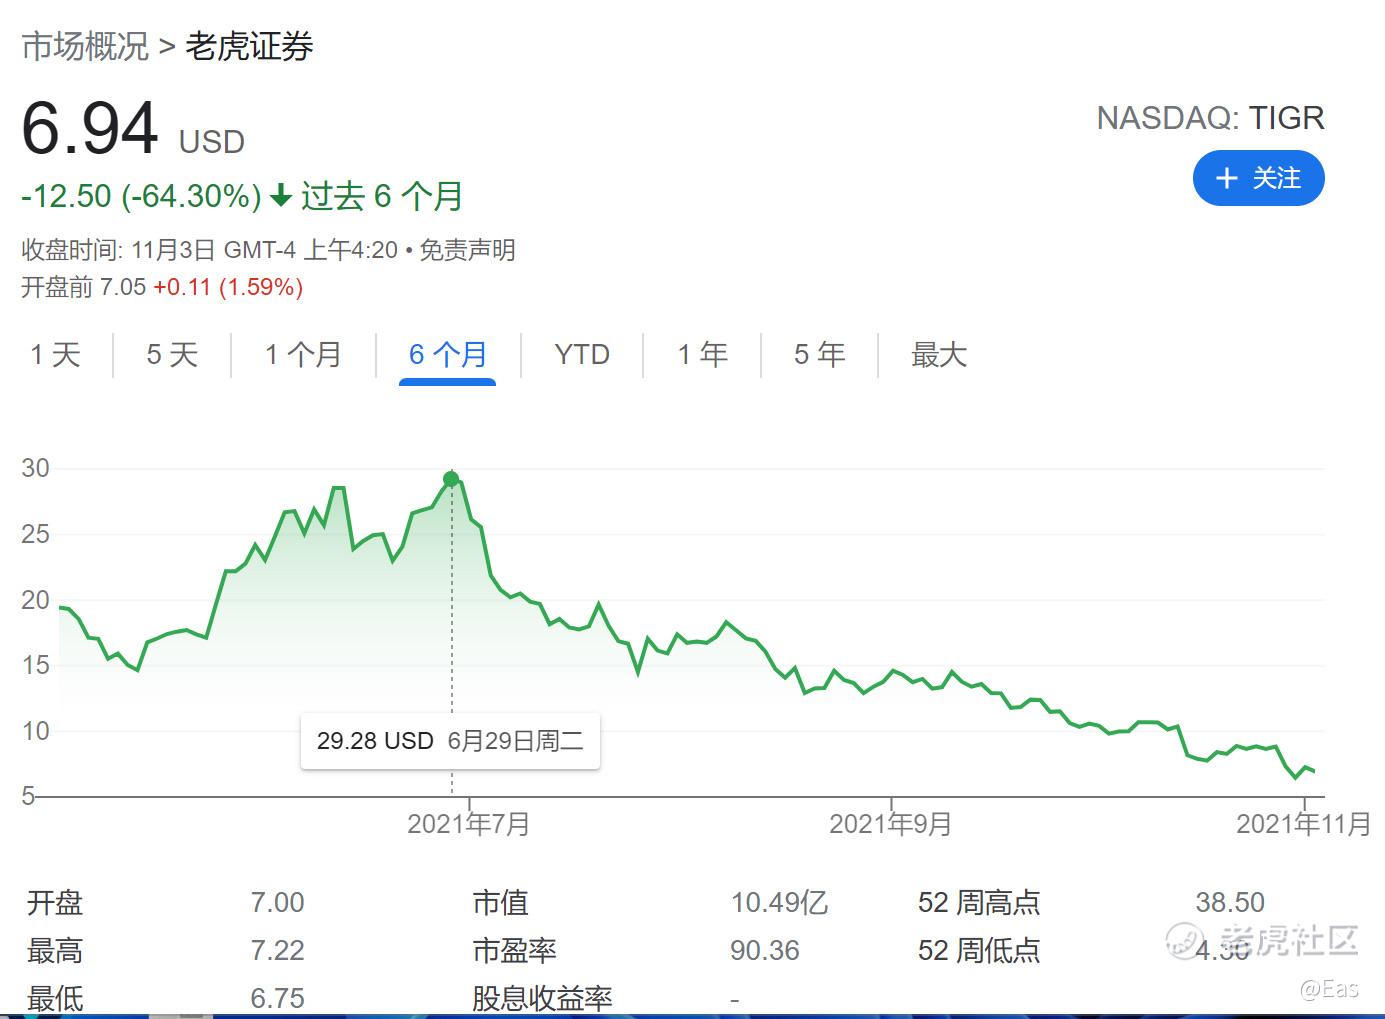Select the 1 个月 range tab
This screenshot has width=1385, height=1019.
point(303,354)
